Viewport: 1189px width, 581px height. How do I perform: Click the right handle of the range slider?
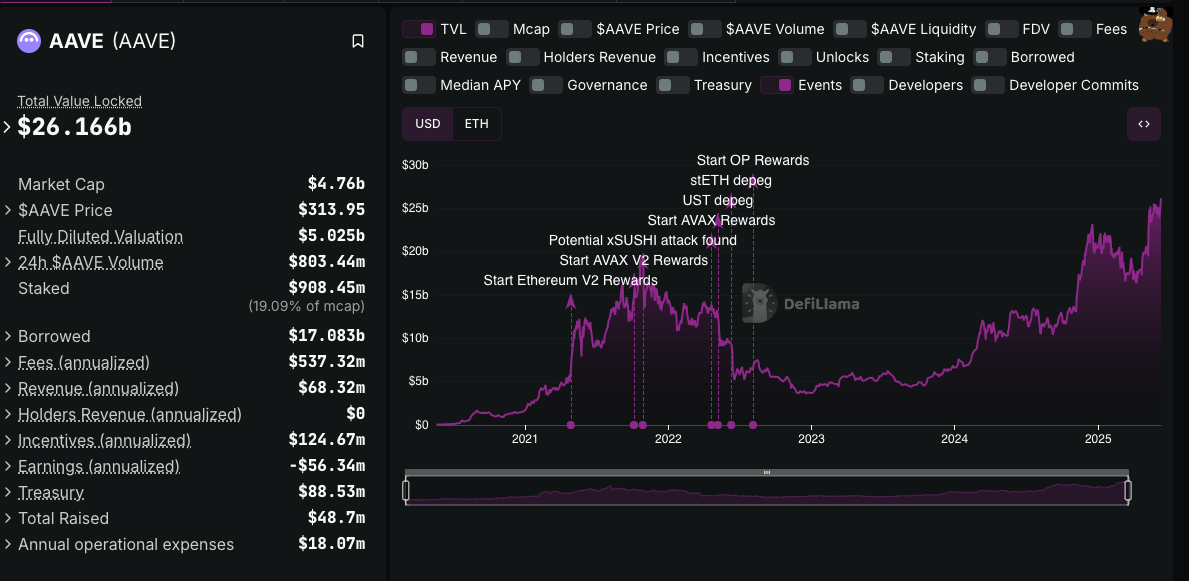(1128, 491)
